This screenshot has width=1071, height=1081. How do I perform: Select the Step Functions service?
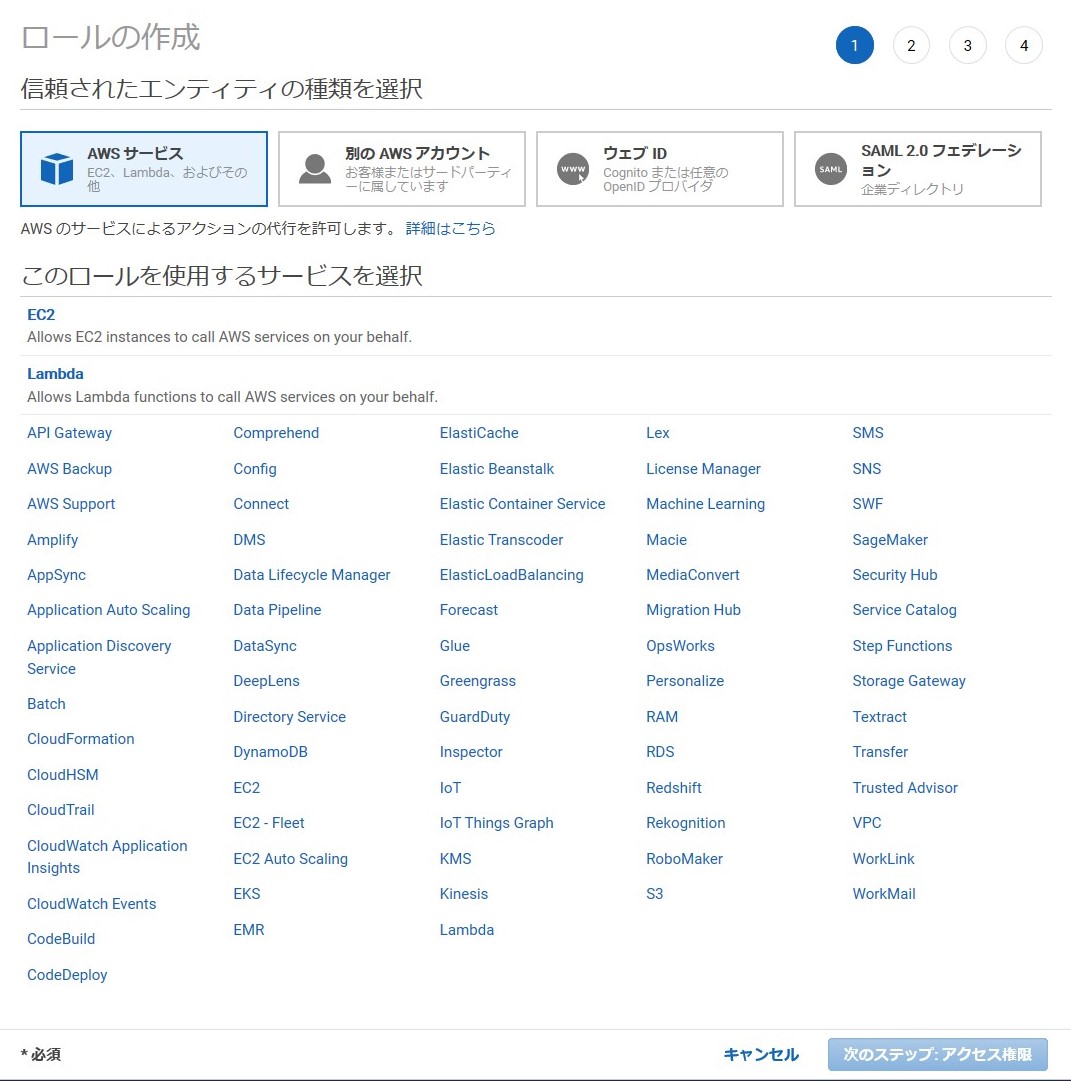pyautogui.click(x=902, y=646)
